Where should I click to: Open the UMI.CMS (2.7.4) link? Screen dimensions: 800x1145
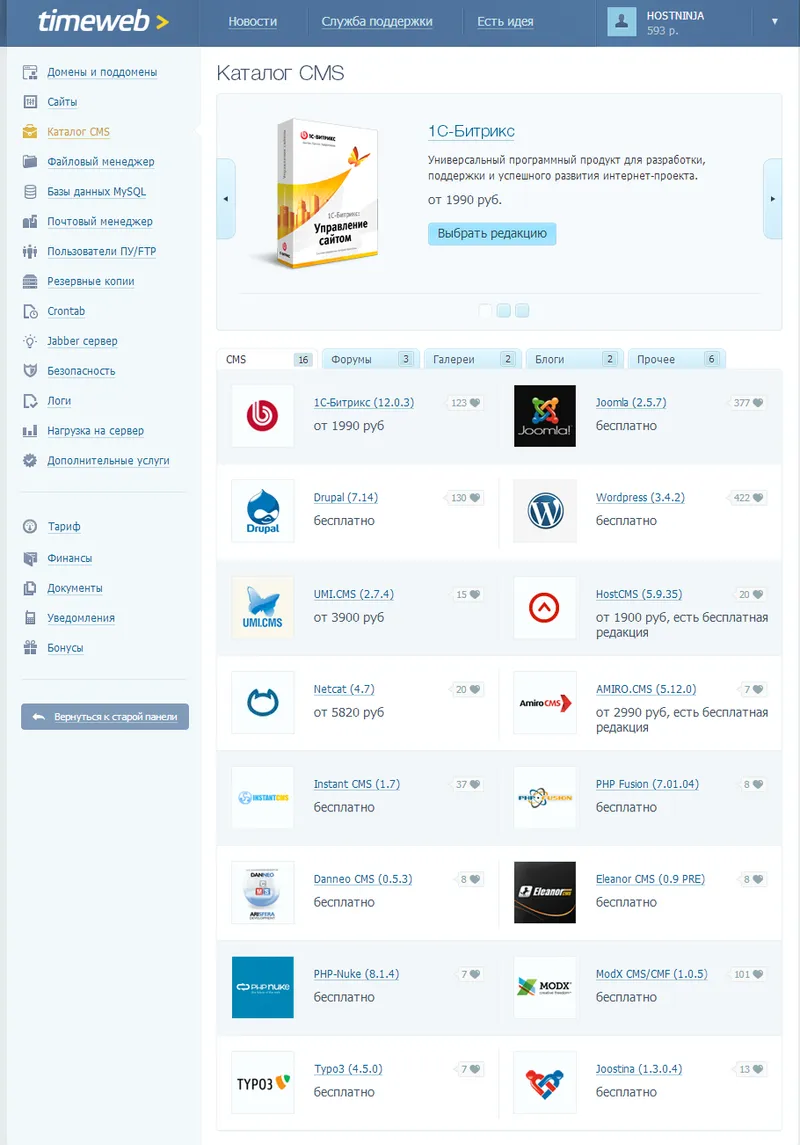pyautogui.click(x=354, y=594)
